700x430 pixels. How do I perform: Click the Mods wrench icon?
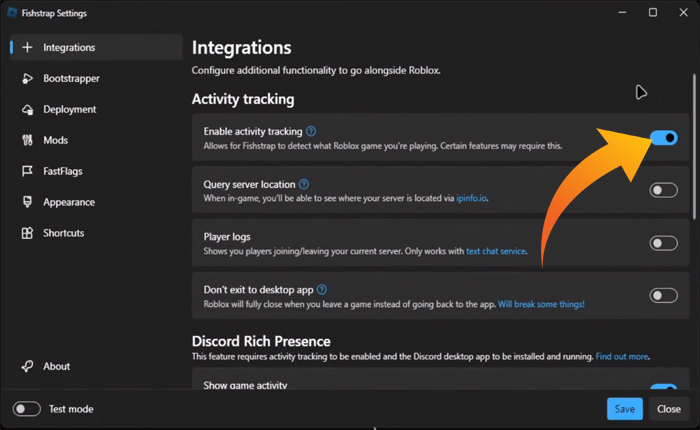(x=27, y=140)
